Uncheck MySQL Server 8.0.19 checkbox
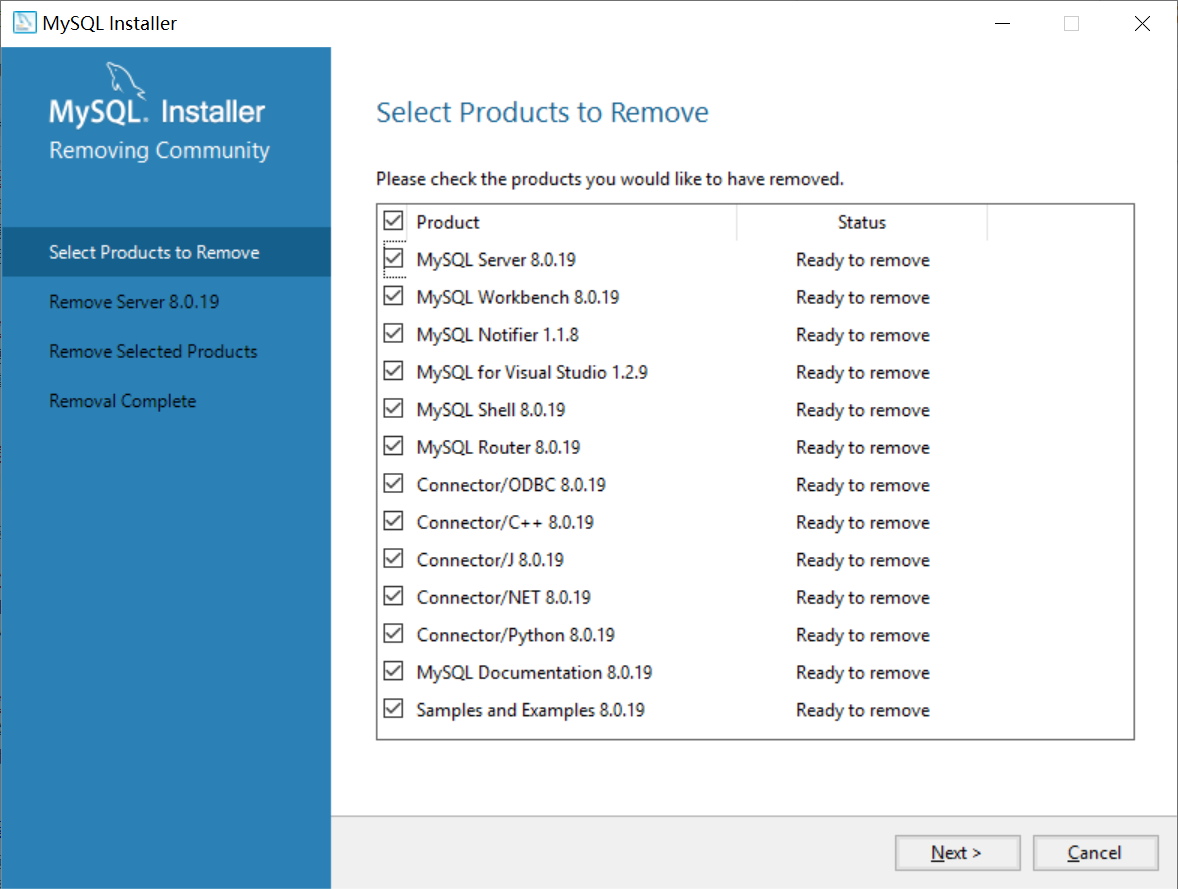The image size is (1178, 889). coord(393,259)
